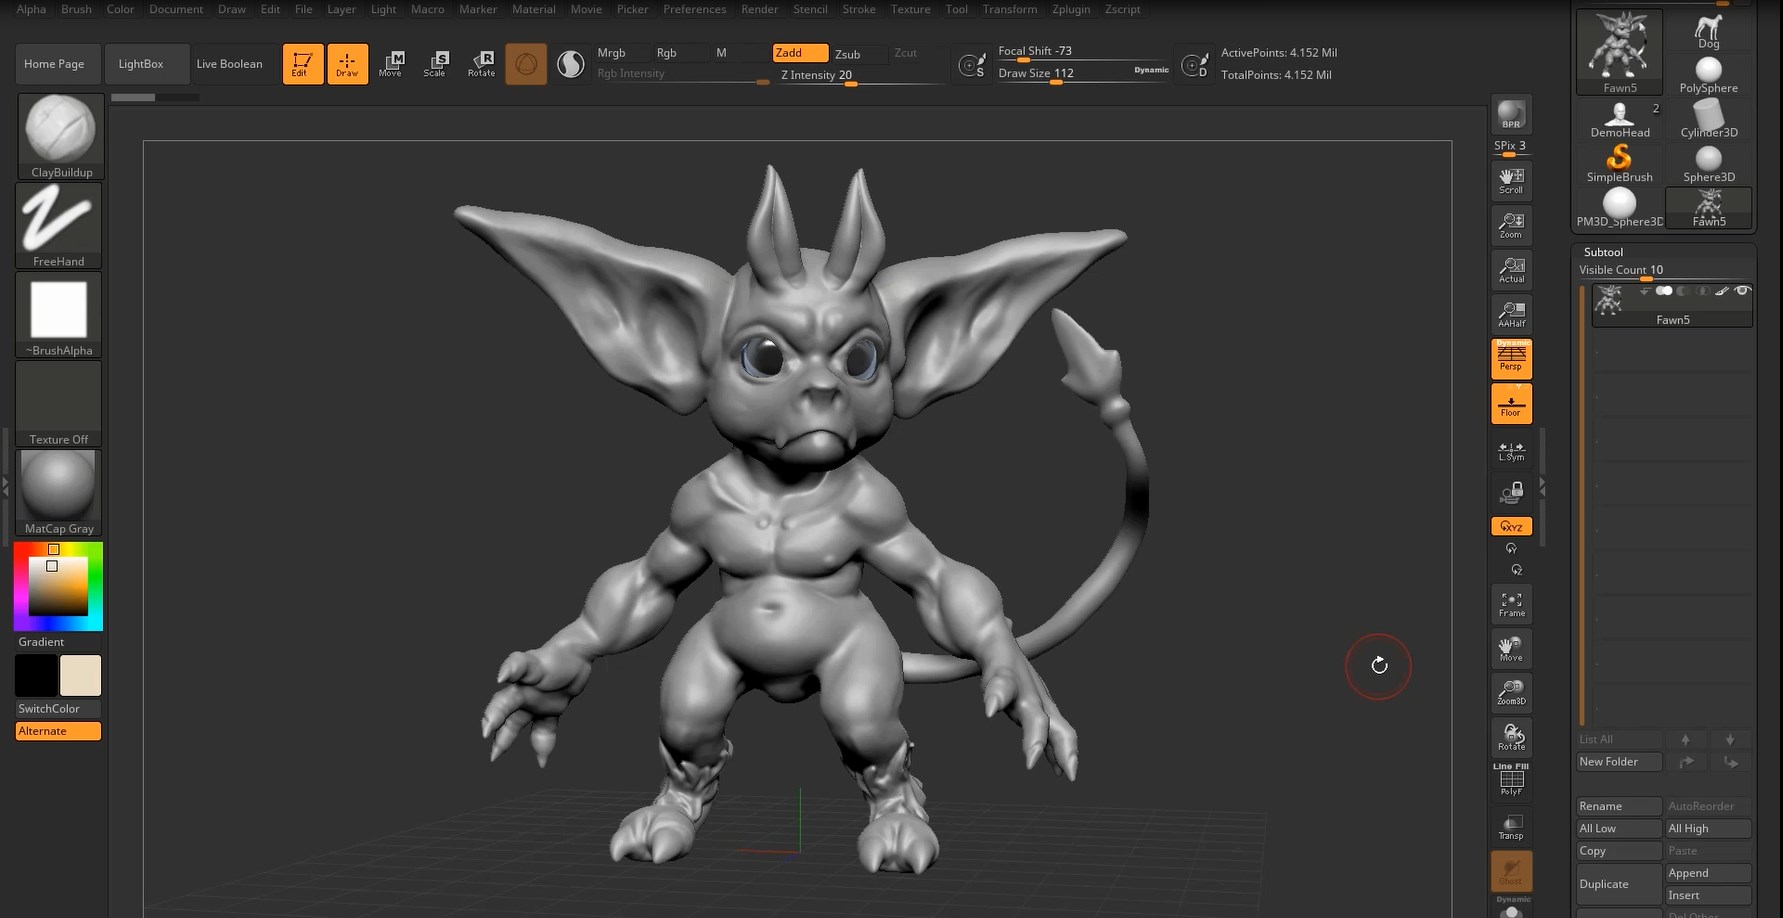Click the Z Intensity slider
This screenshot has height=918, width=1783.
860,76
